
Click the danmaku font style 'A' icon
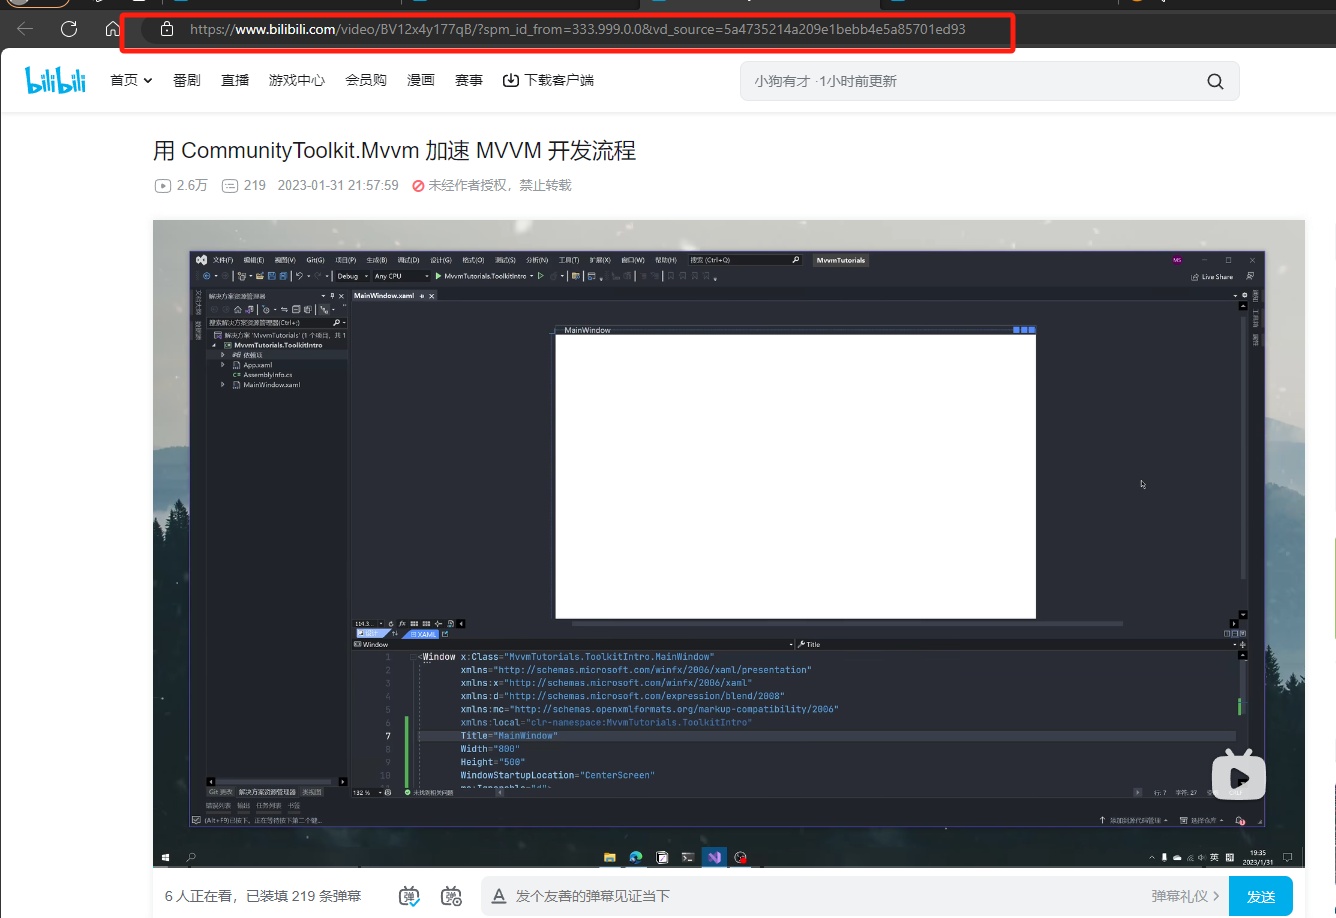point(499,897)
